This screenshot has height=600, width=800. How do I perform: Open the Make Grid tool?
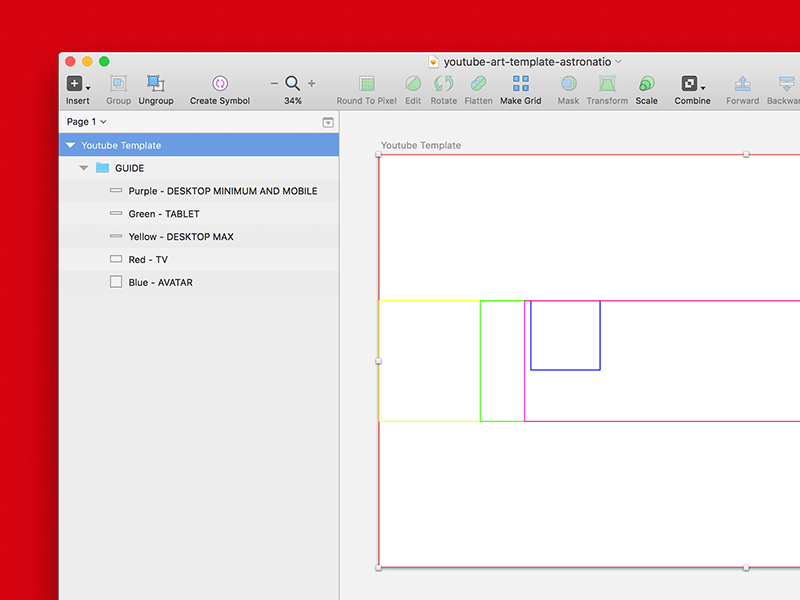pyautogui.click(x=521, y=84)
